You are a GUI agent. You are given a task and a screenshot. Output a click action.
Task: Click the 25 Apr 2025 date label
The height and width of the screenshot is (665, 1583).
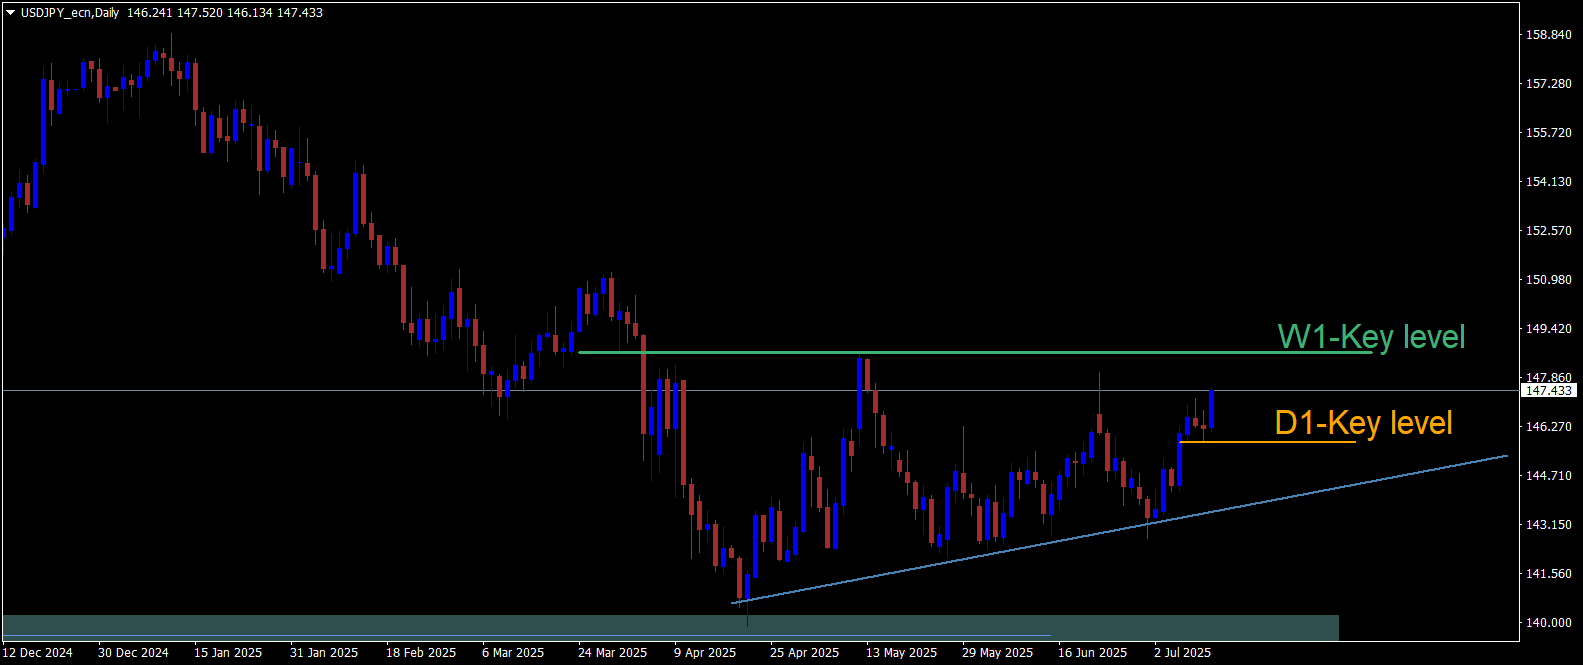click(805, 653)
